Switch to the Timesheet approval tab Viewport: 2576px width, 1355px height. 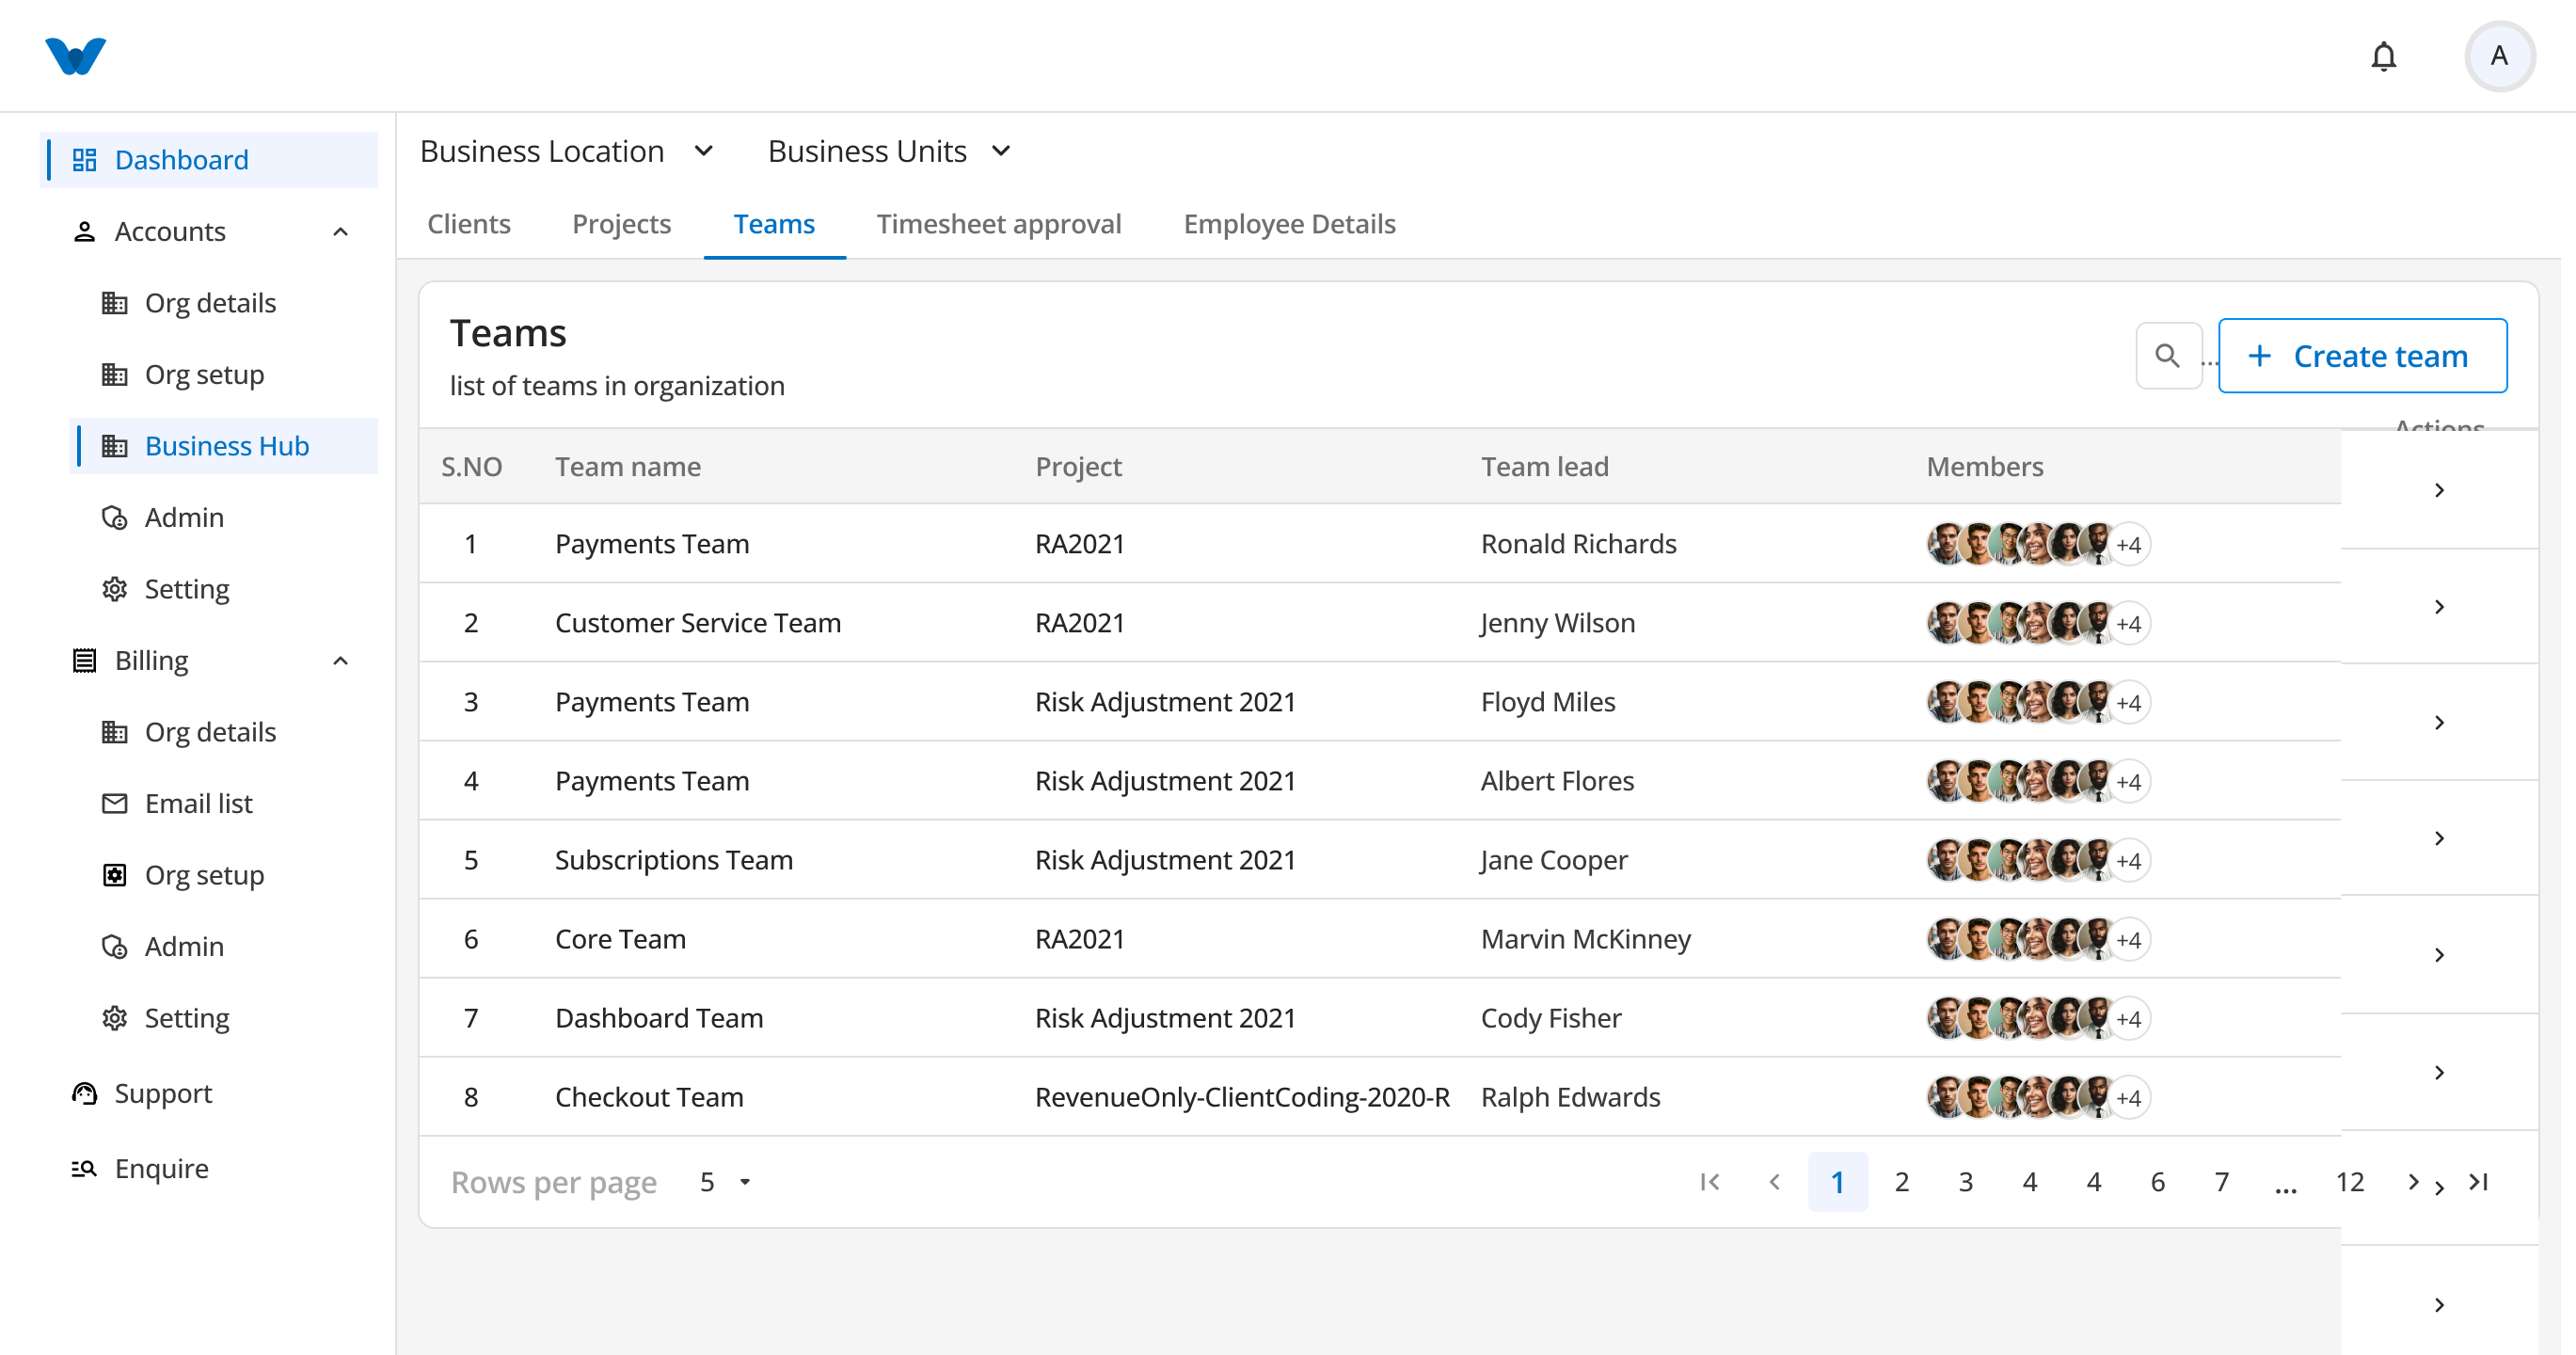pos(999,224)
